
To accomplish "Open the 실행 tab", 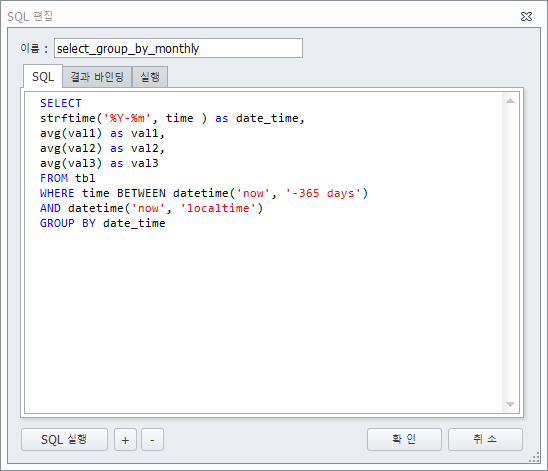I will click(x=150, y=77).
